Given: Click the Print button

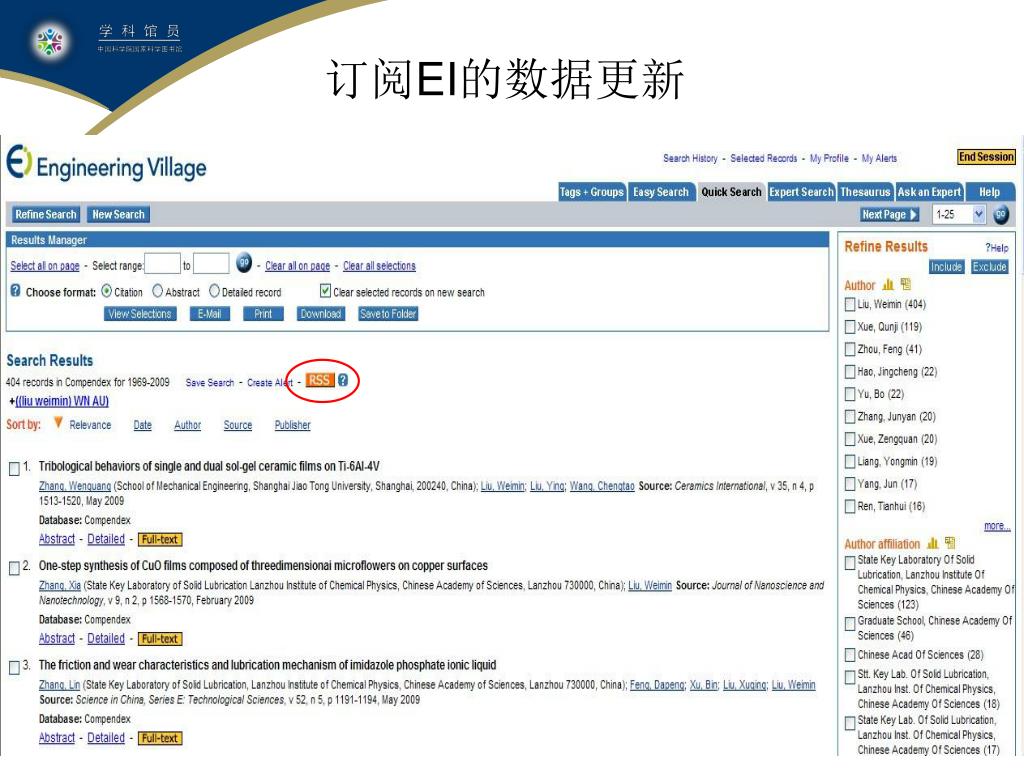Looking at the screenshot, I should point(263,314).
